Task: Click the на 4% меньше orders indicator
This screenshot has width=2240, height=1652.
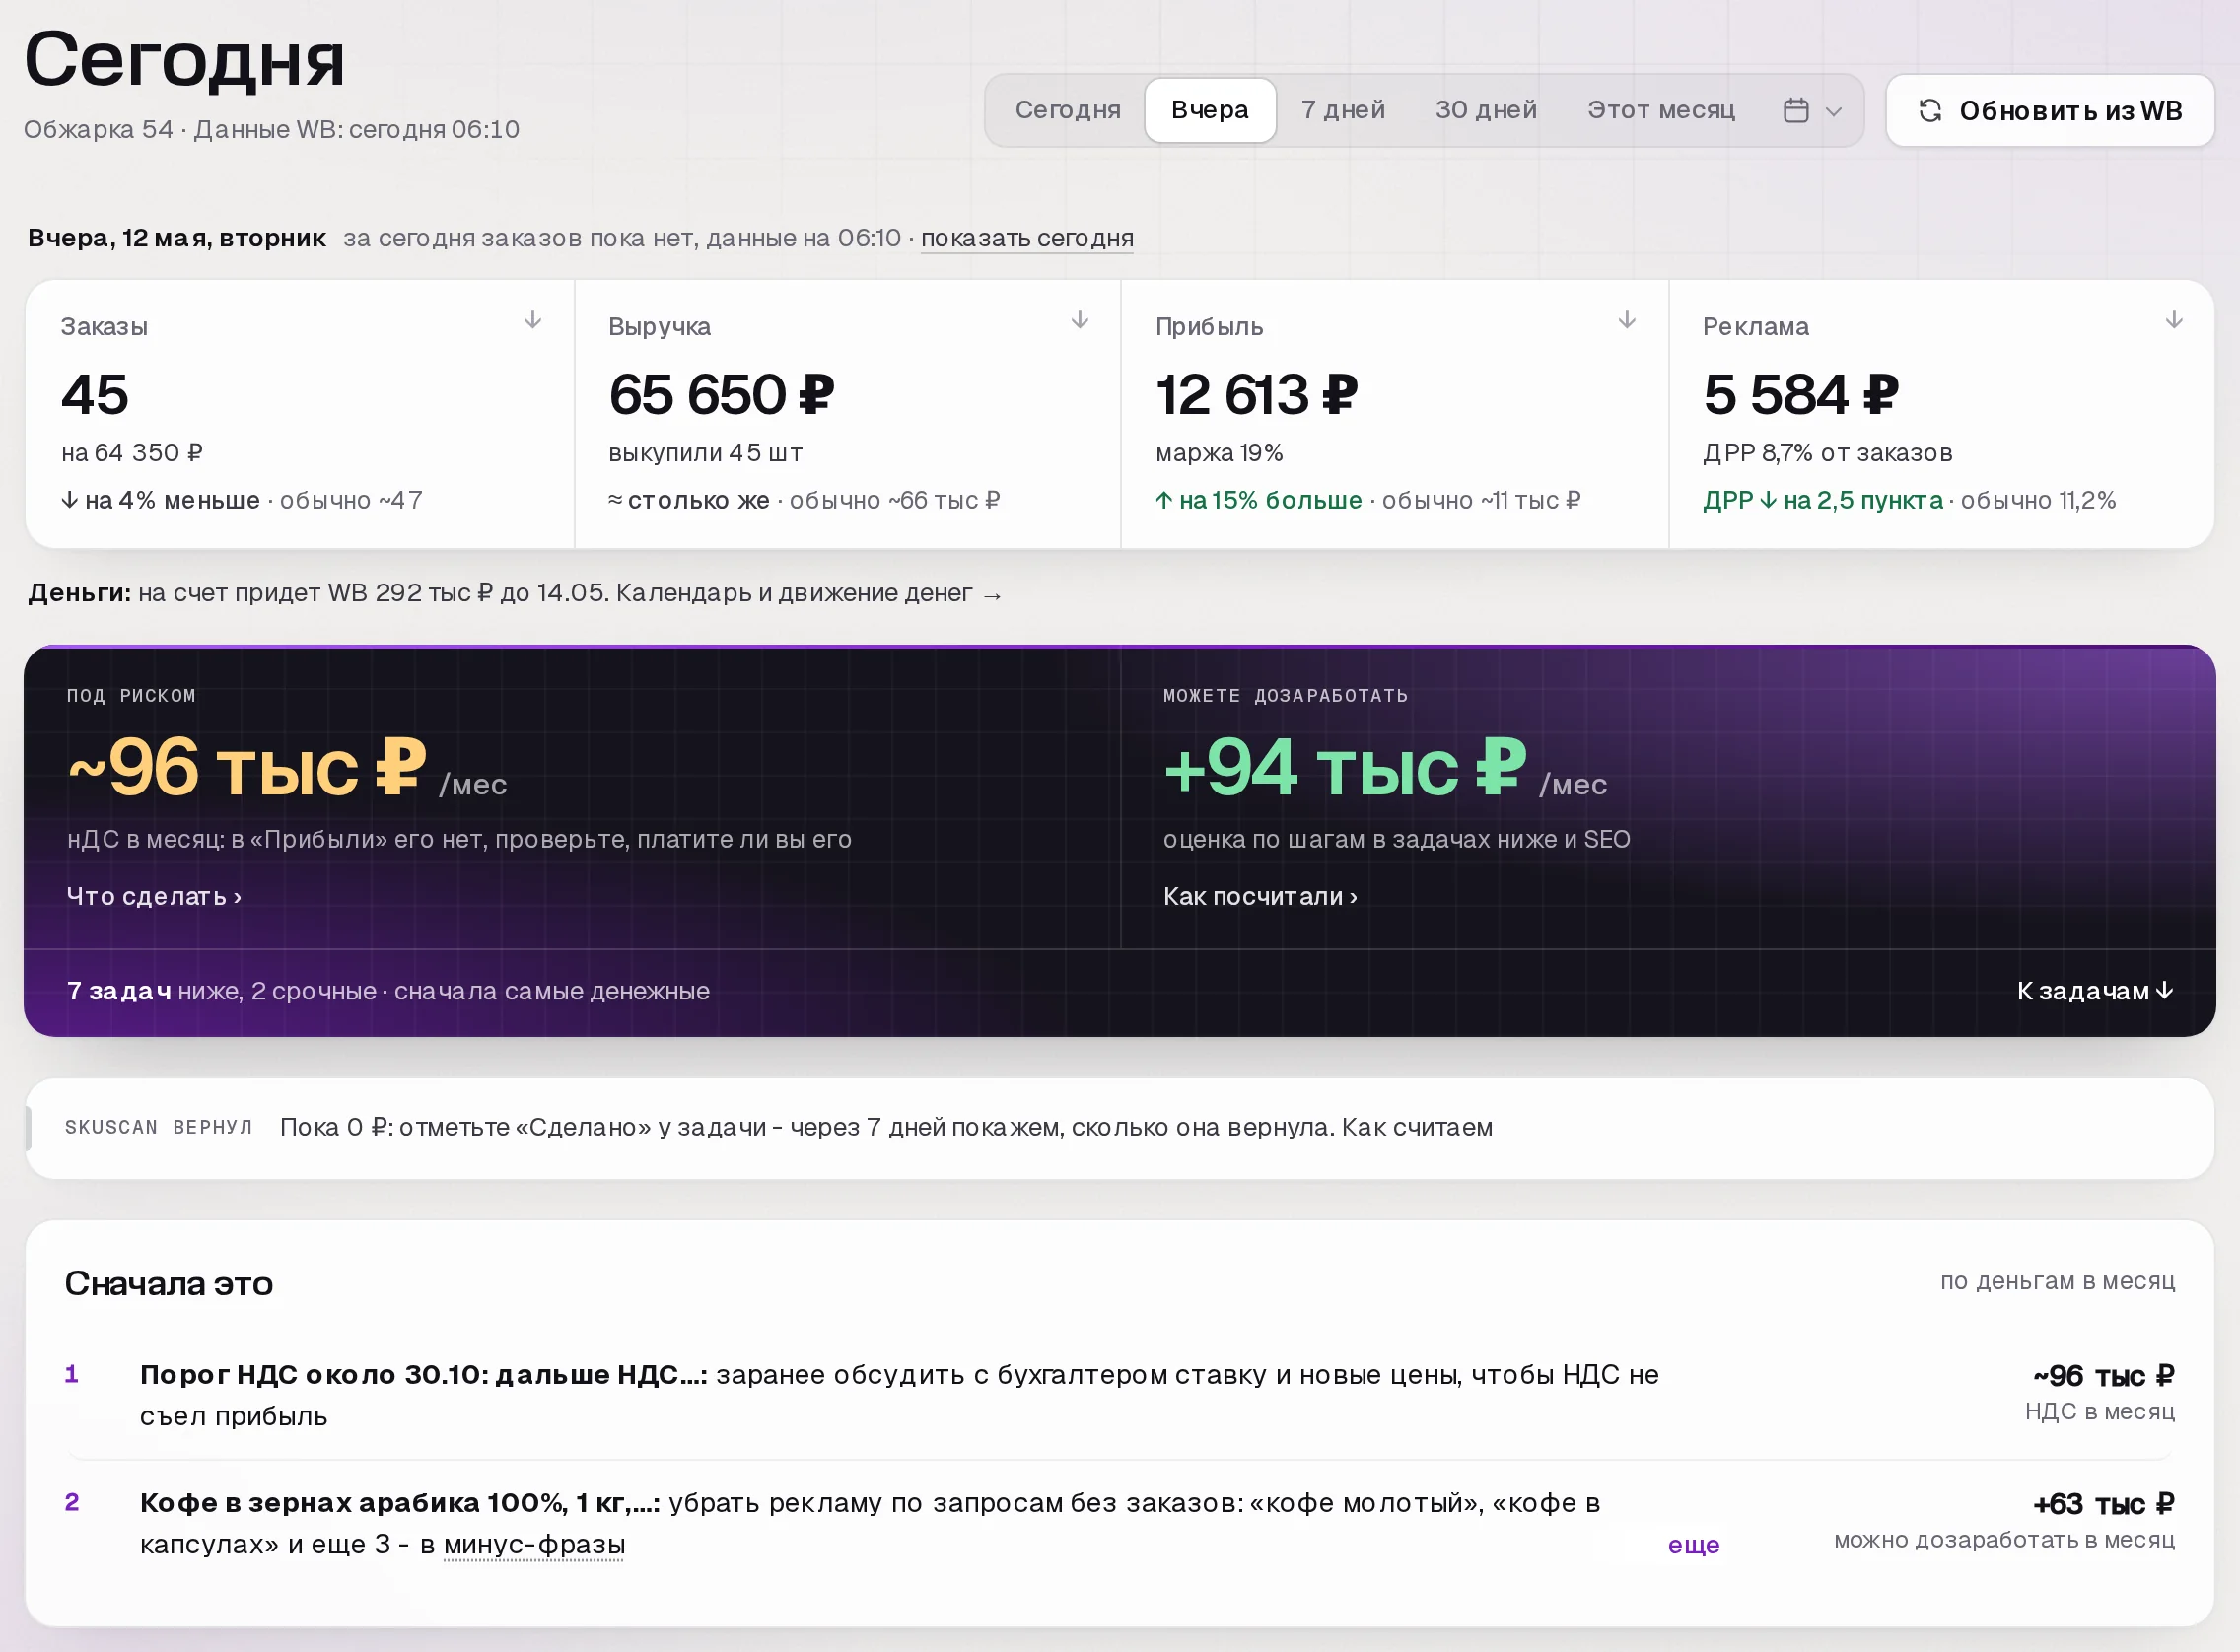Action: 160,500
